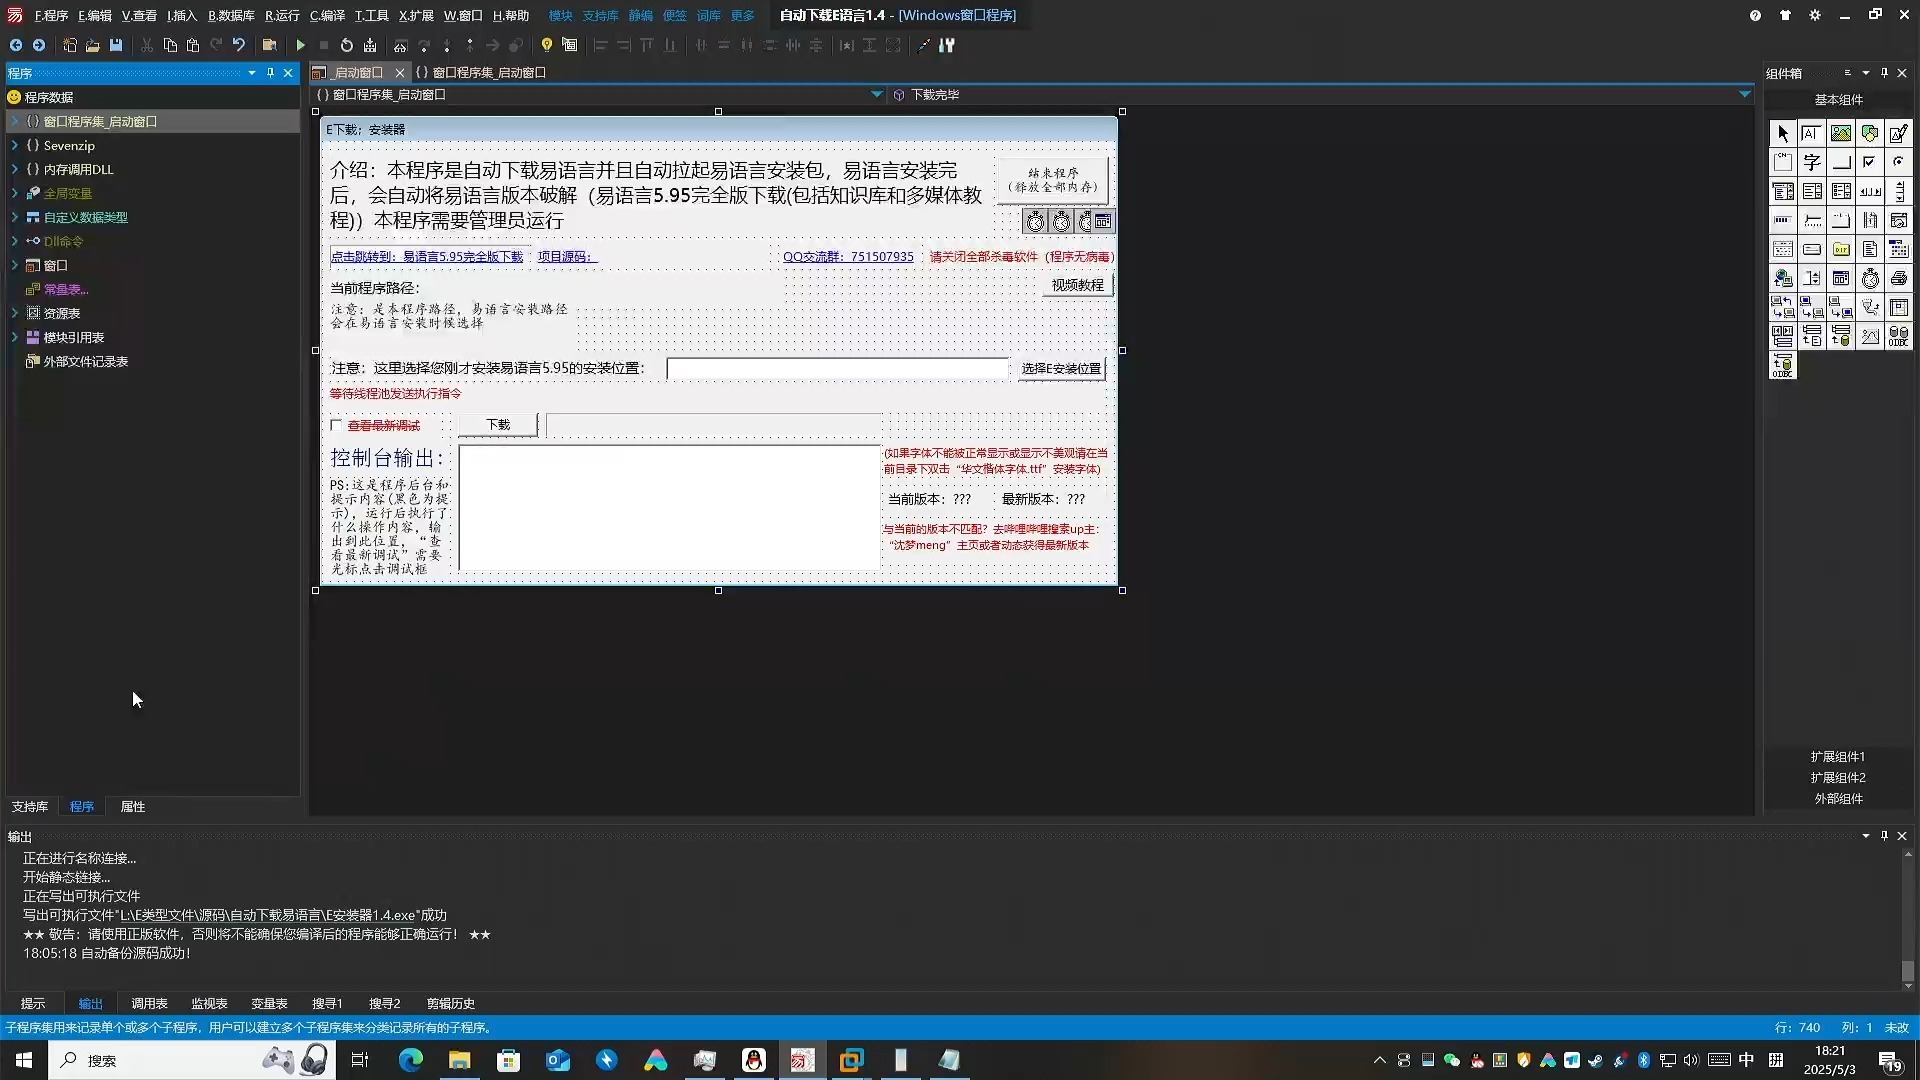Click the Save floppy disk toolbar icon

[x=116, y=45]
